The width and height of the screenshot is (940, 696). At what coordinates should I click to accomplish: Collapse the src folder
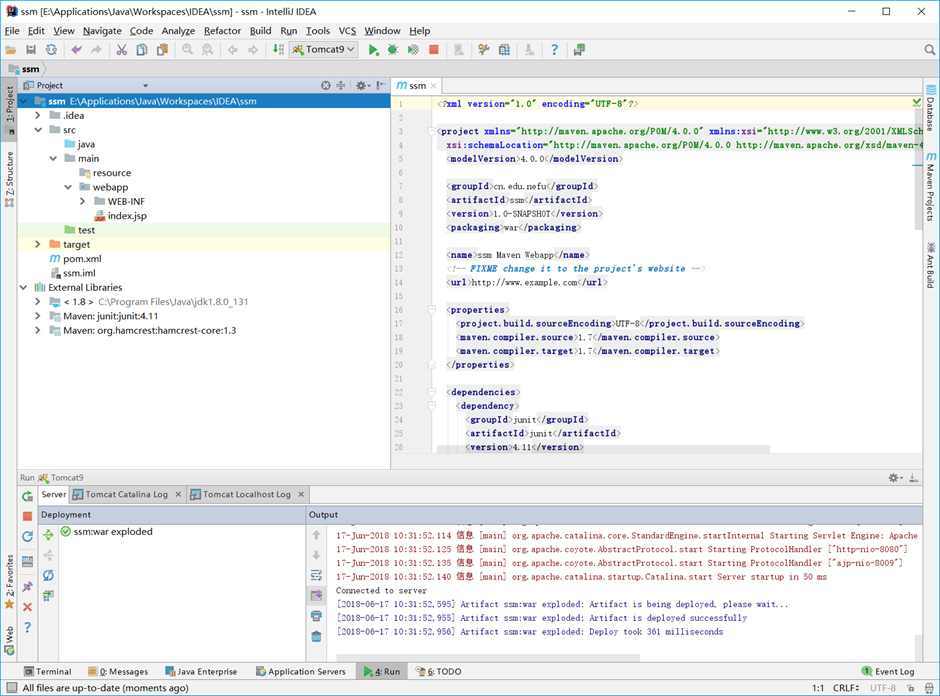pyautogui.click(x=38, y=129)
